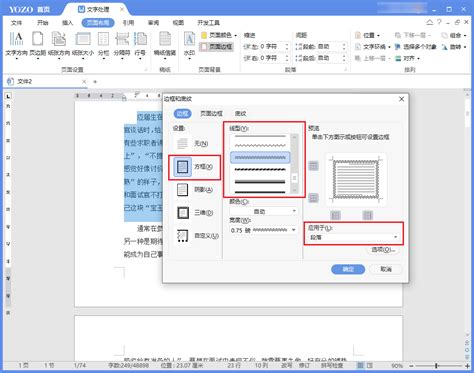Select the 三维(D) 3D border setting
Viewport: 474px width, 373px height.
(x=194, y=213)
